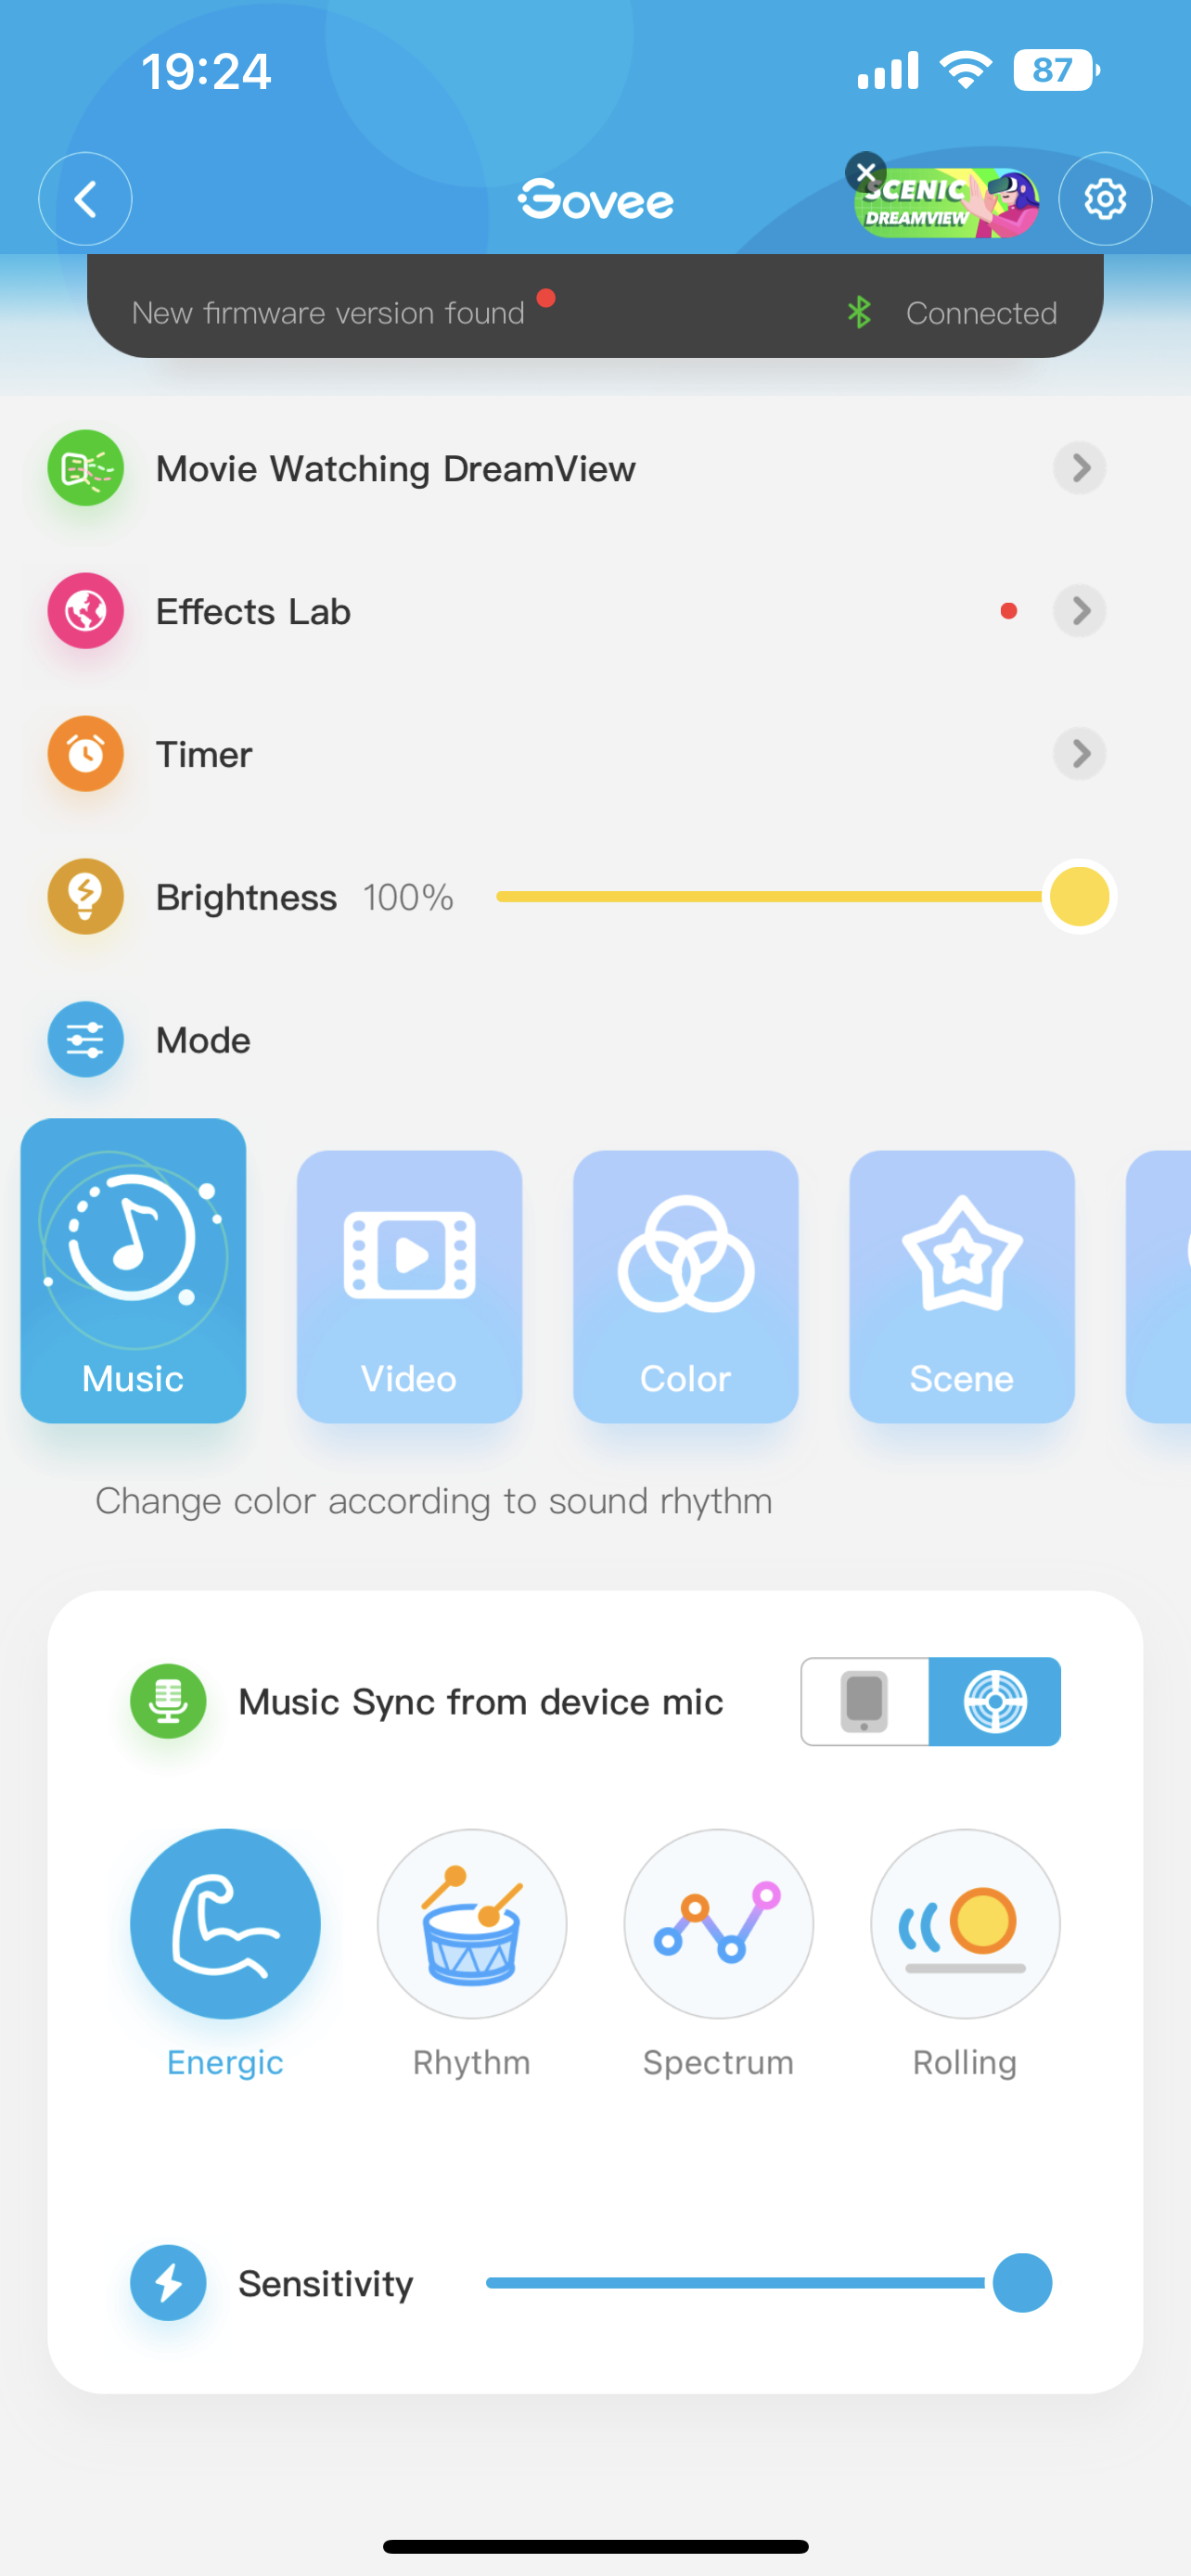The image size is (1191, 2576).
Task: Open the Scenic DreamView promotion banner
Action: point(948,203)
